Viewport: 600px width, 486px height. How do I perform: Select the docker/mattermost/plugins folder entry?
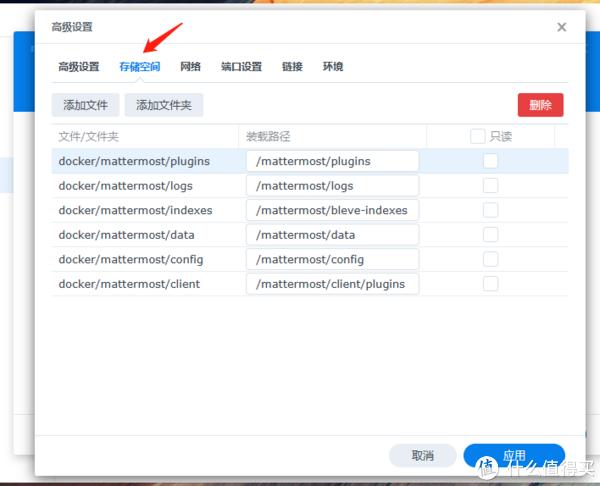click(x=134, y=161)
